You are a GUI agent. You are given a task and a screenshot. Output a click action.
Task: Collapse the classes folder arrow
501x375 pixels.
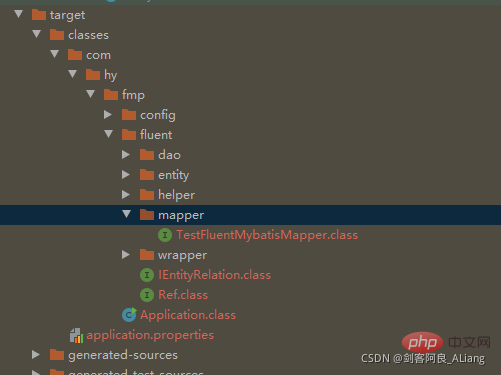point(37,34)
